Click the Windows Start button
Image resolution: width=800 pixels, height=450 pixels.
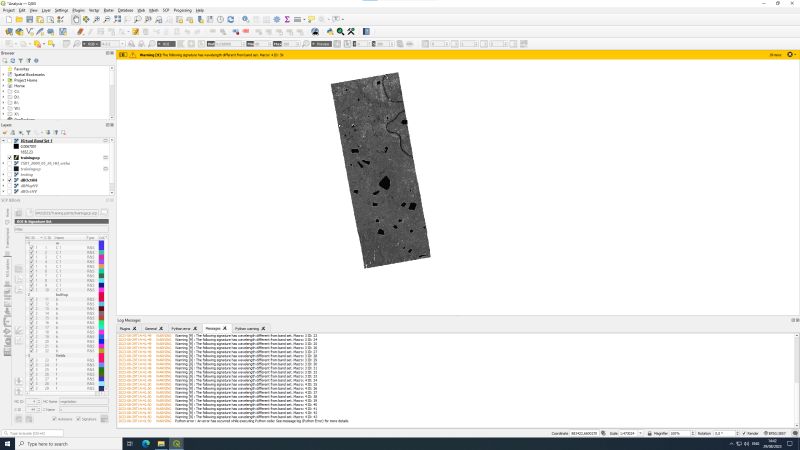point(7,443)
